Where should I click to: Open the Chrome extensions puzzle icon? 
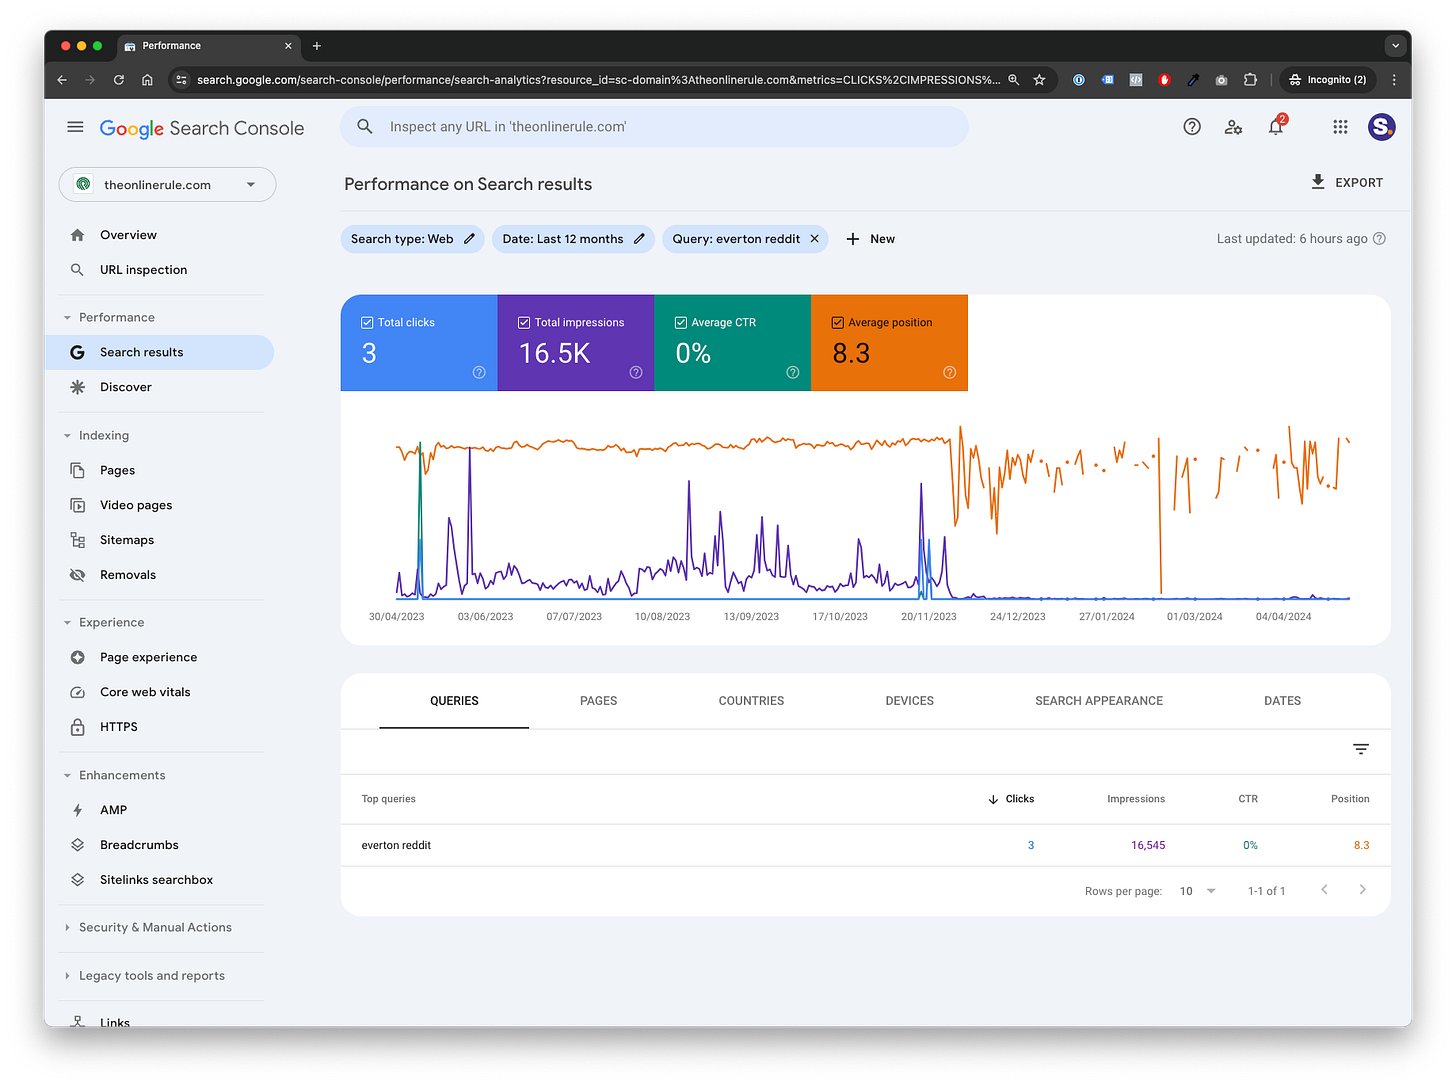tap(1250, 80)
